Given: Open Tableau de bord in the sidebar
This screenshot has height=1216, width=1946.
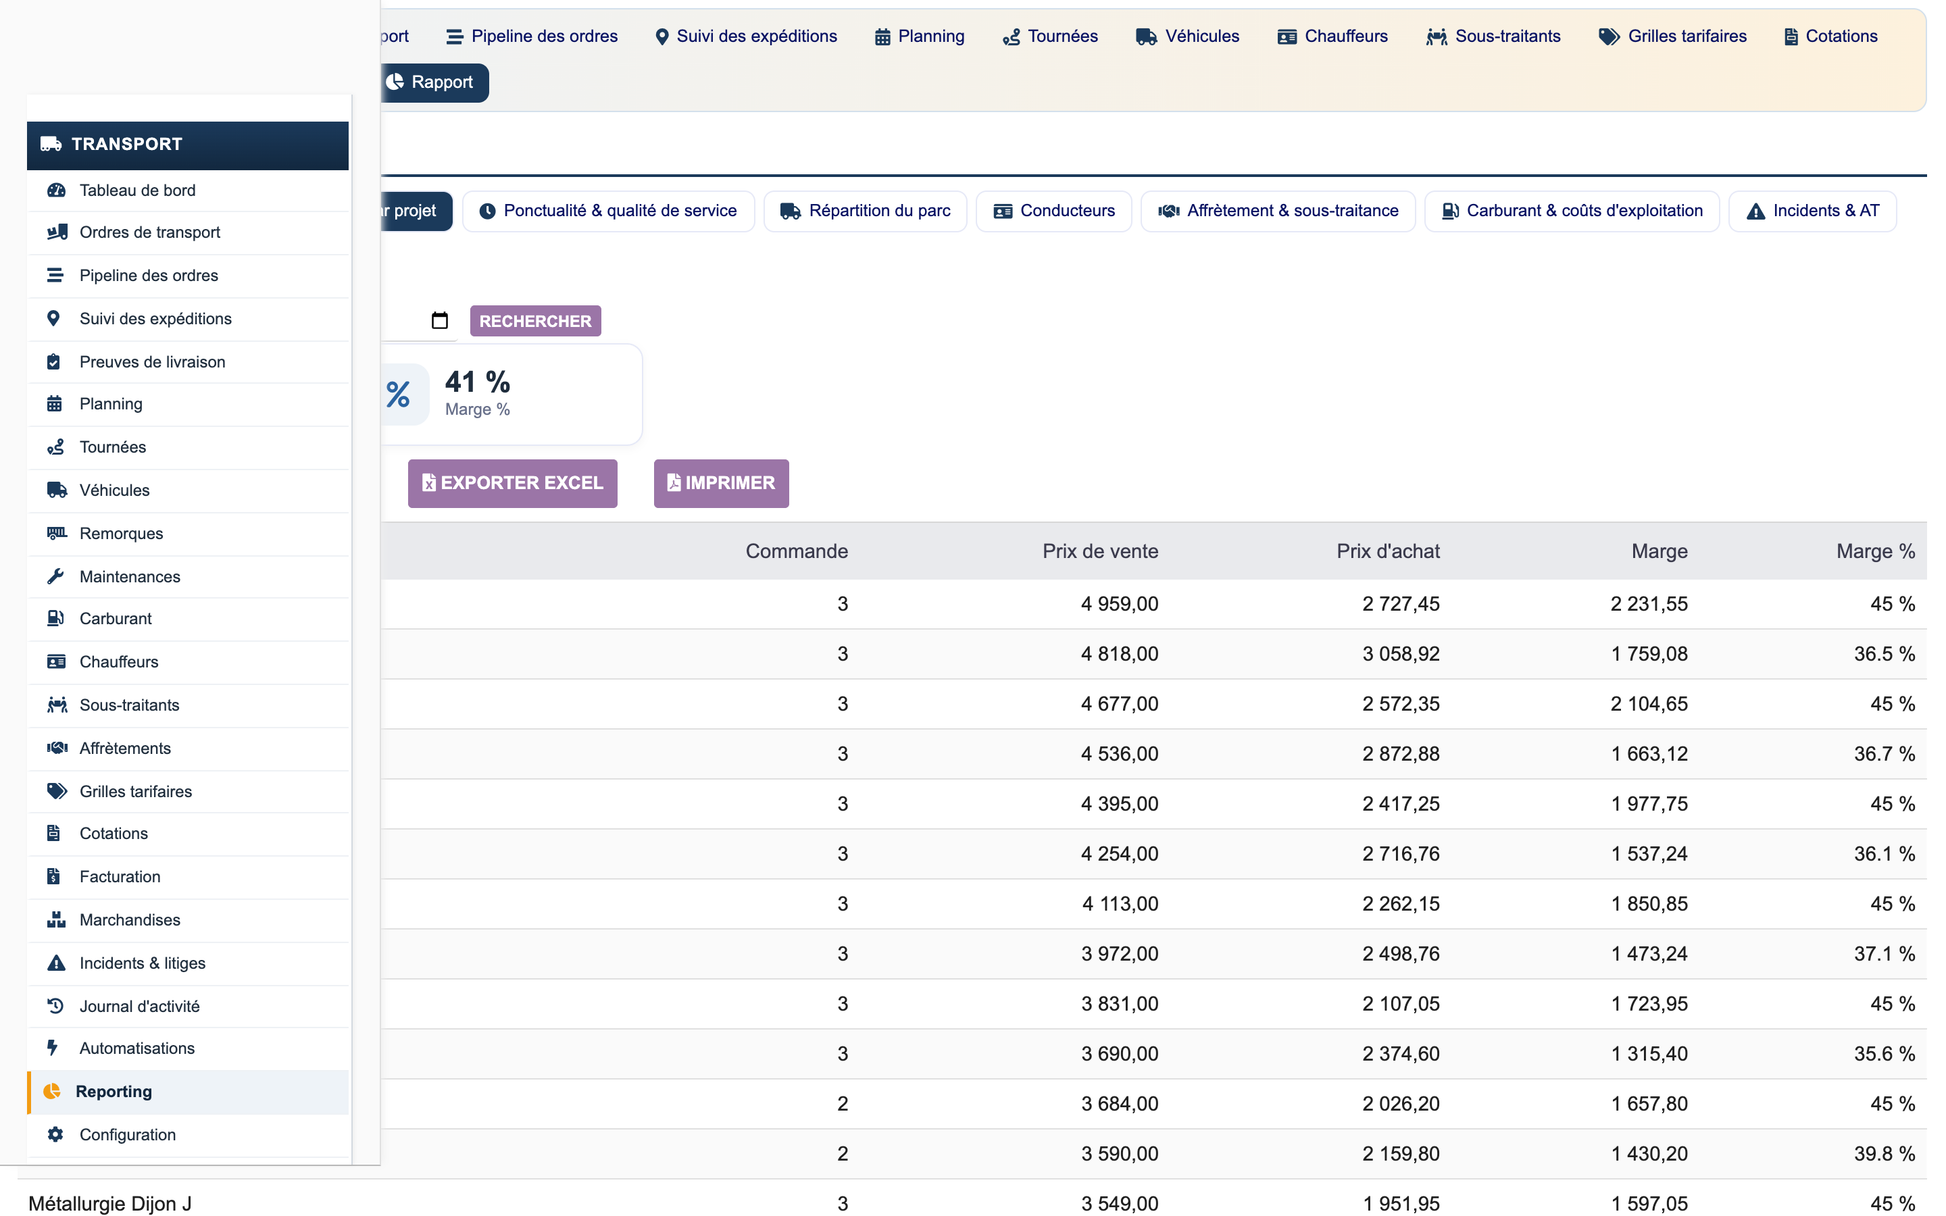Looking at the screenshot, I should (x=188, y=190).
